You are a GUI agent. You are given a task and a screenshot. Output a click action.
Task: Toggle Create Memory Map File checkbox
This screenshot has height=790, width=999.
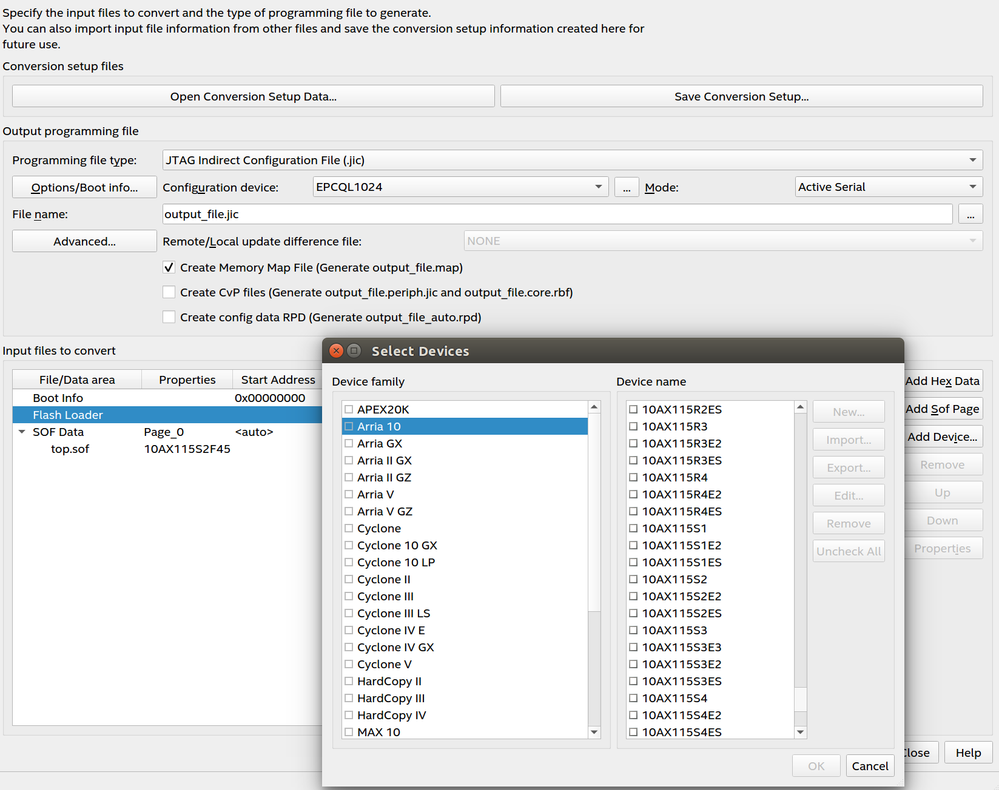[169, 268]
